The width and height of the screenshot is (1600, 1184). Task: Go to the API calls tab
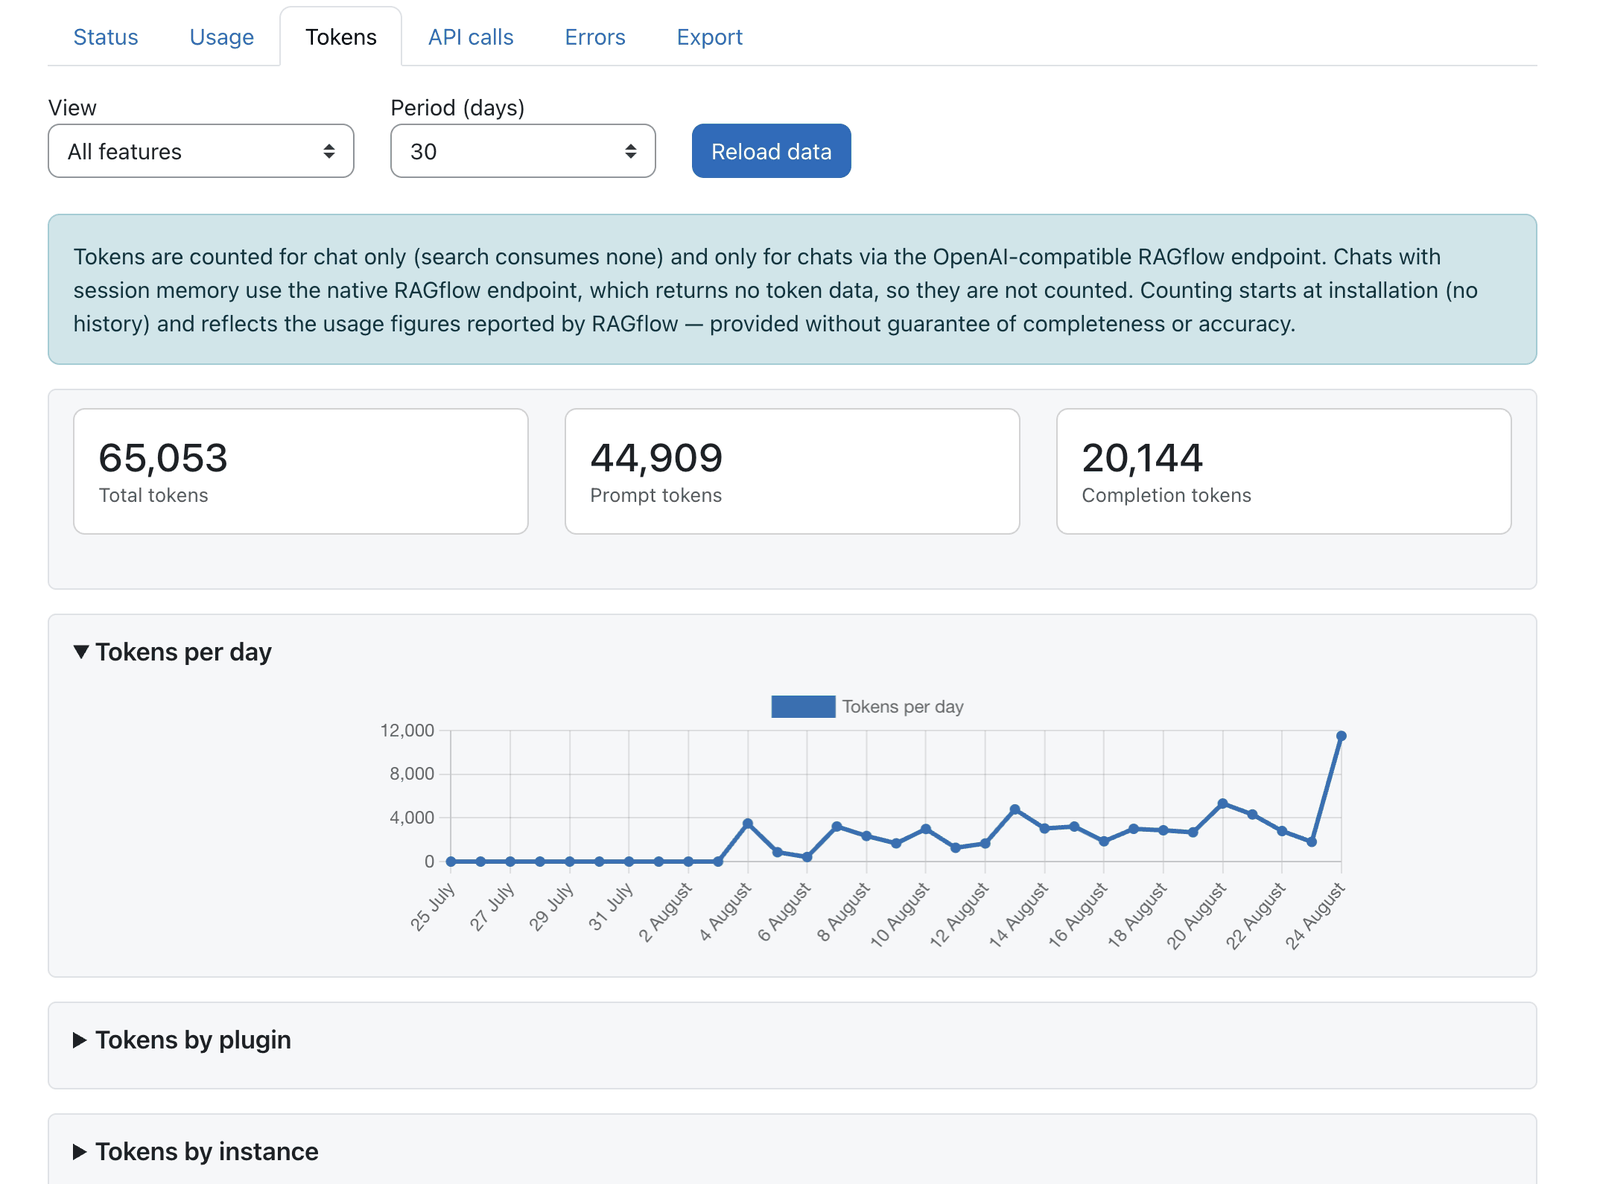point(470,37)
